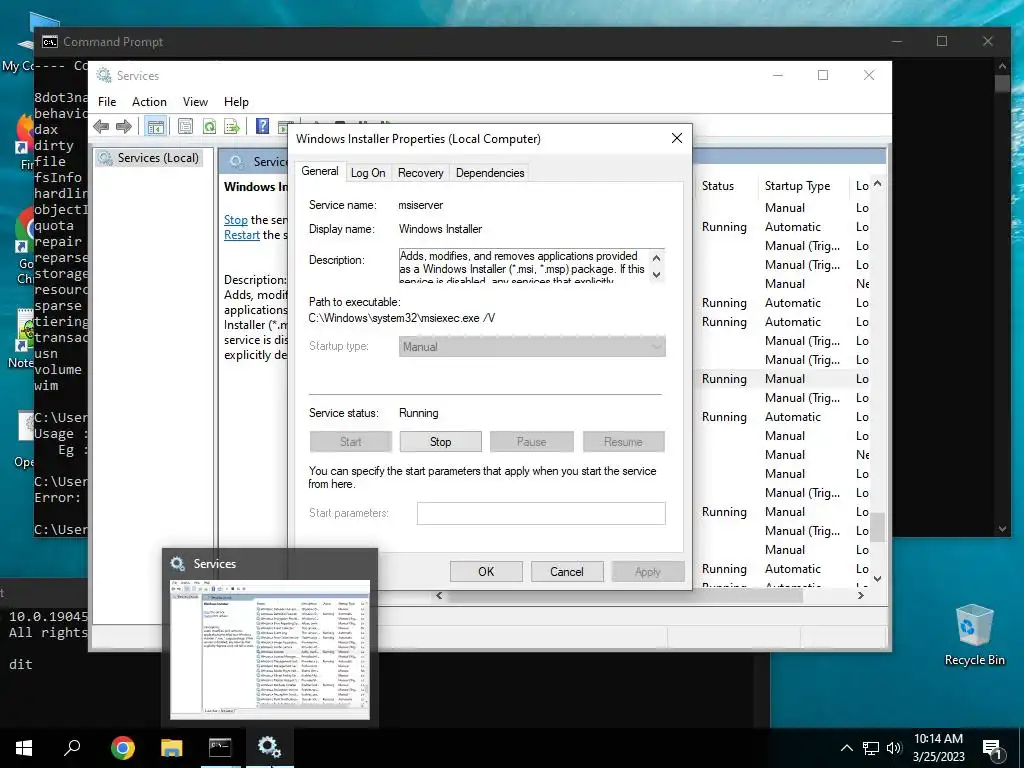Open the Startup type dropdown
The image size is (1024, 768).
point(532,347)
